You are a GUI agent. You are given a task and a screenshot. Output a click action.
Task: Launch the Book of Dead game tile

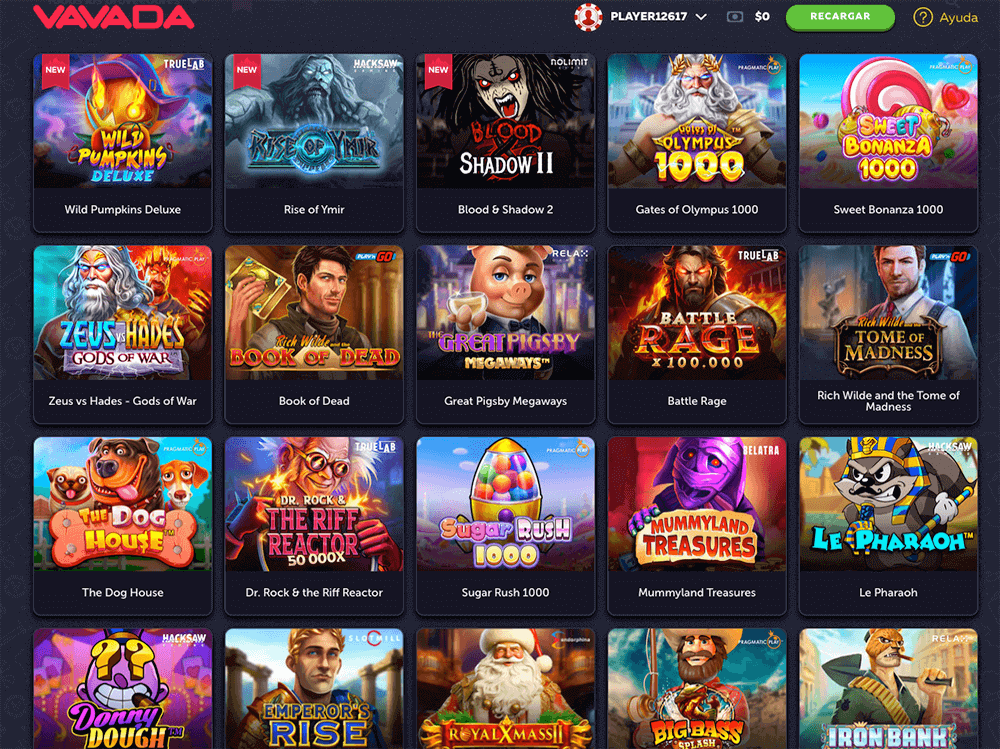[x=314, y=334]
